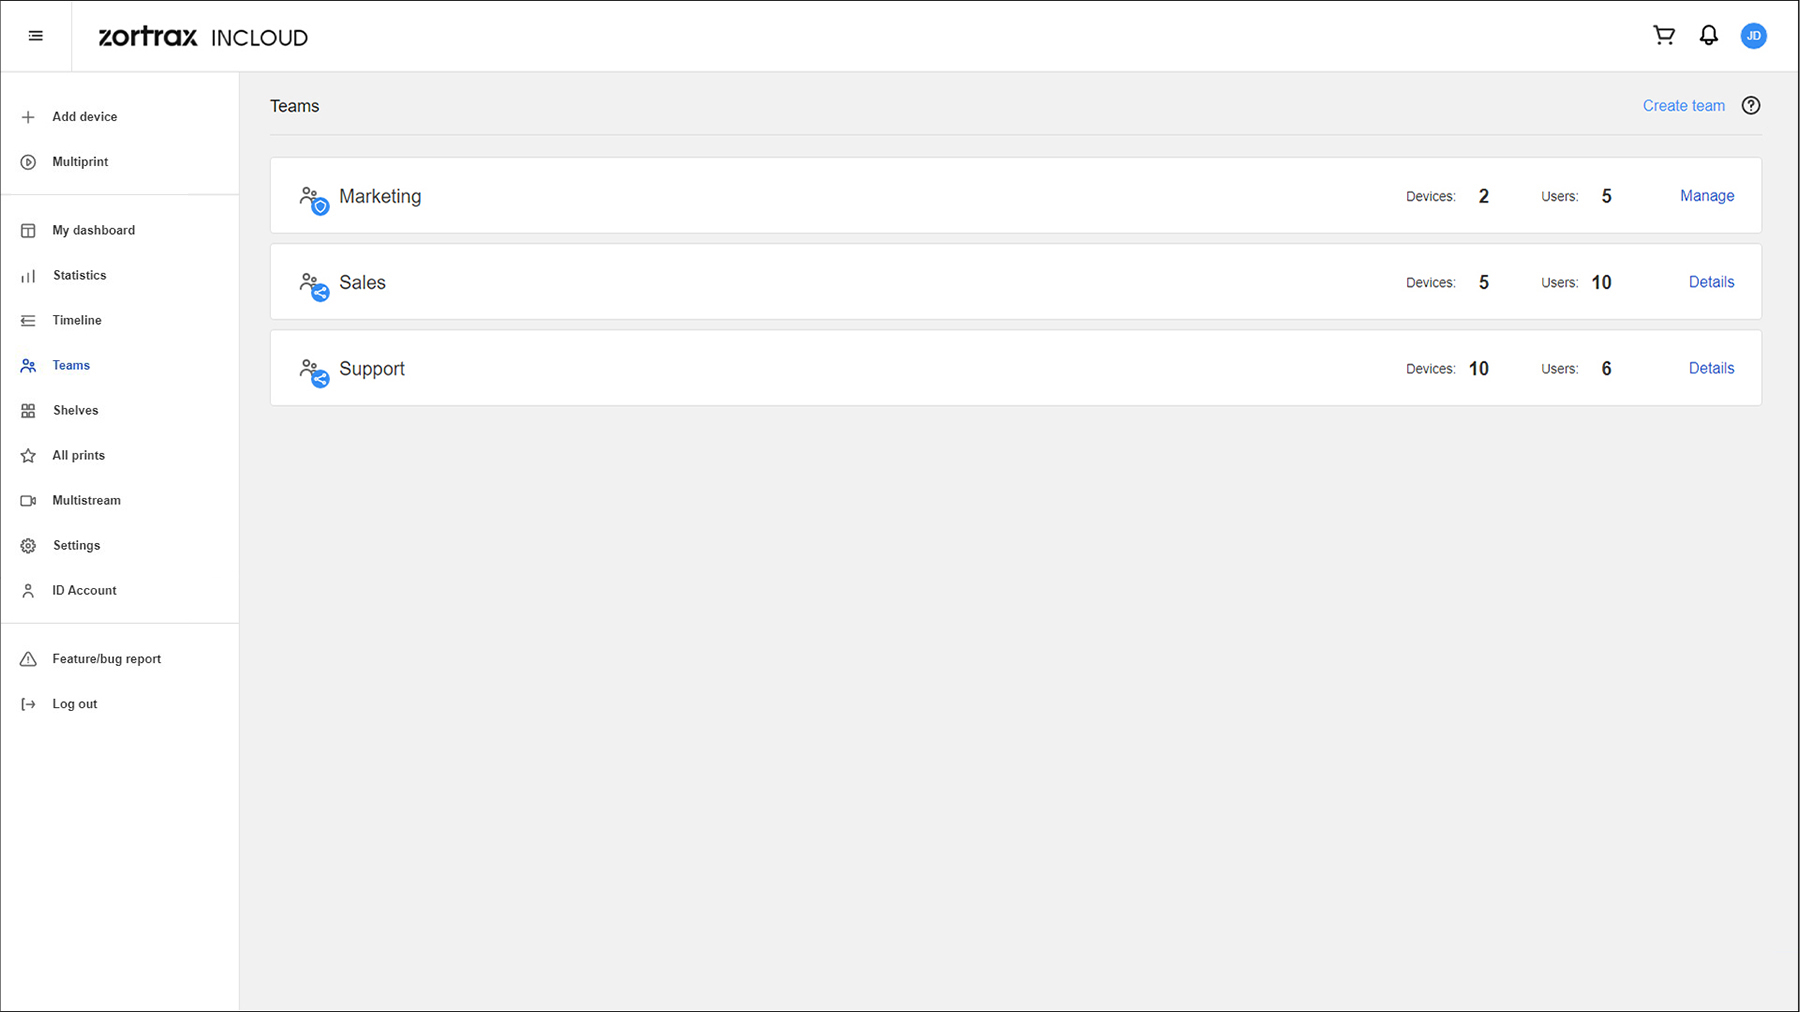The image size is (1800, 1012).
Task: Click Log out in the sidebar
Action: [x=74, y=704]
